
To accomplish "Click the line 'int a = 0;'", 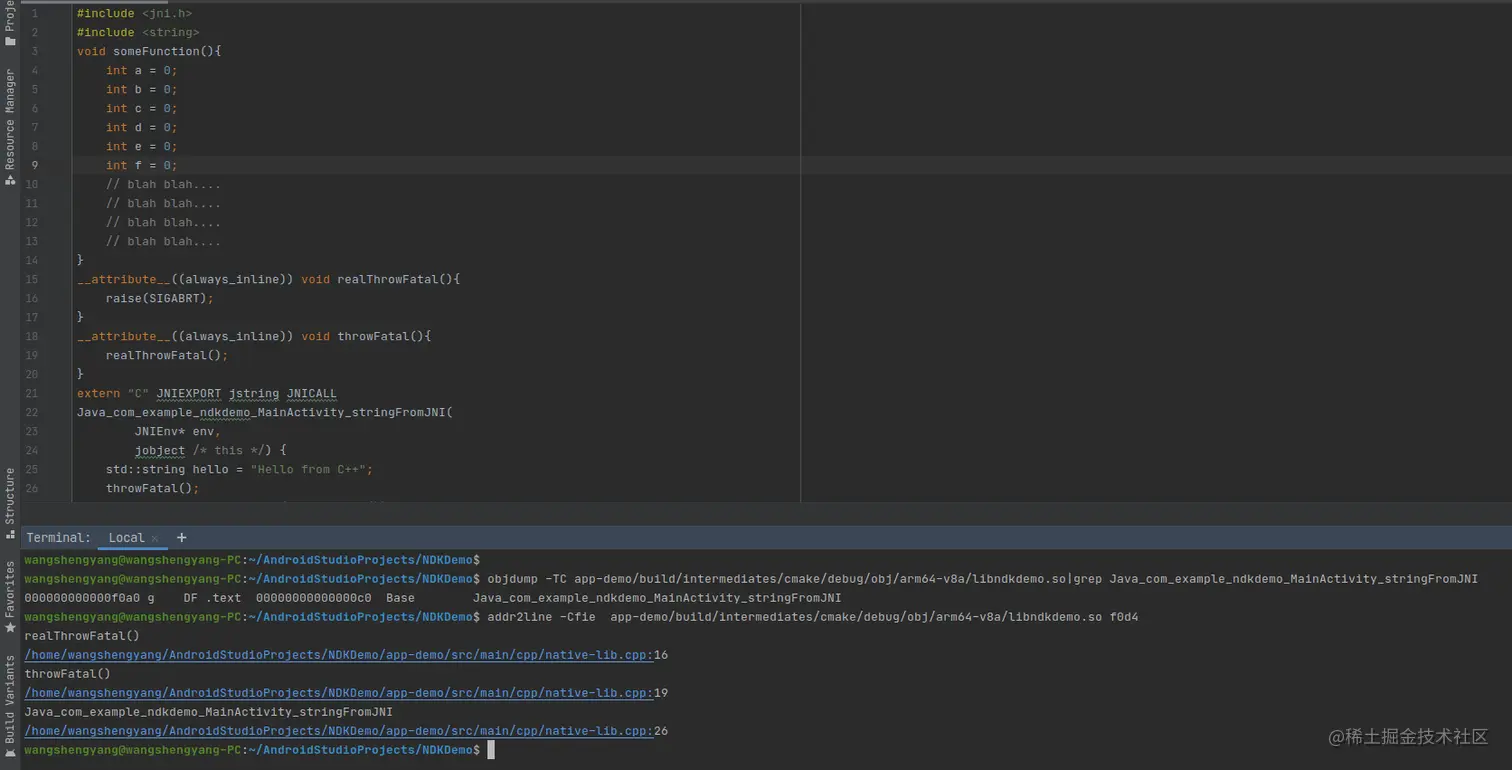I will (x=141, y=71).
